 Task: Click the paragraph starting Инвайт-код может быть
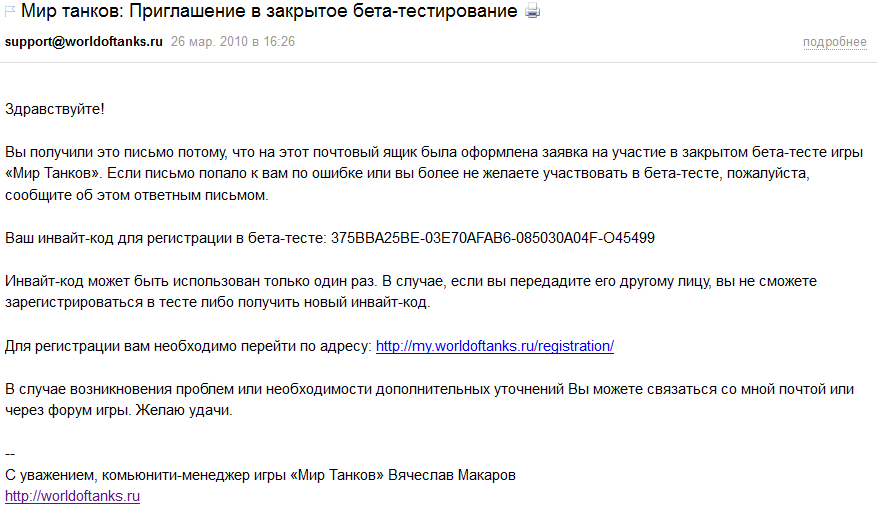(411, 292)
